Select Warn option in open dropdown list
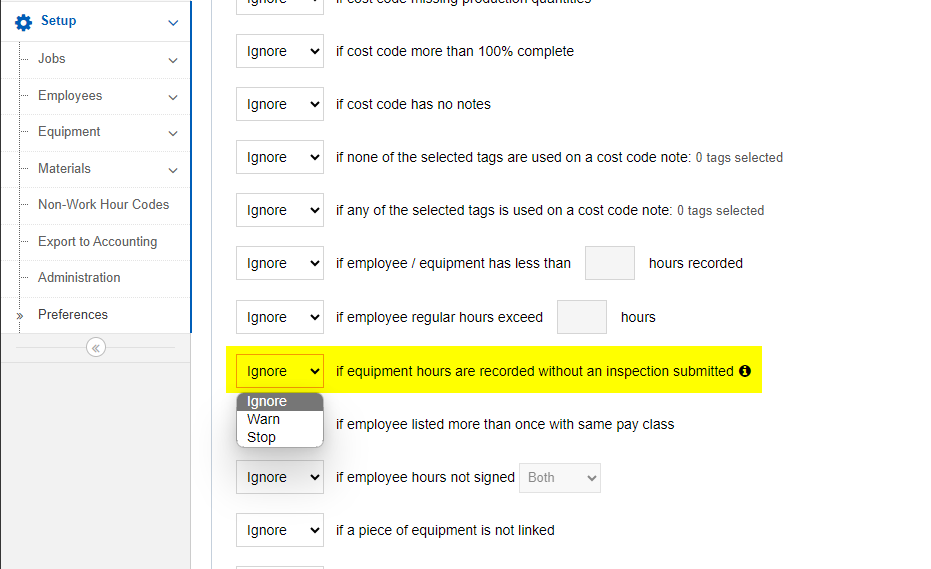Screen dimensions: 931x569 click(280, 419)
